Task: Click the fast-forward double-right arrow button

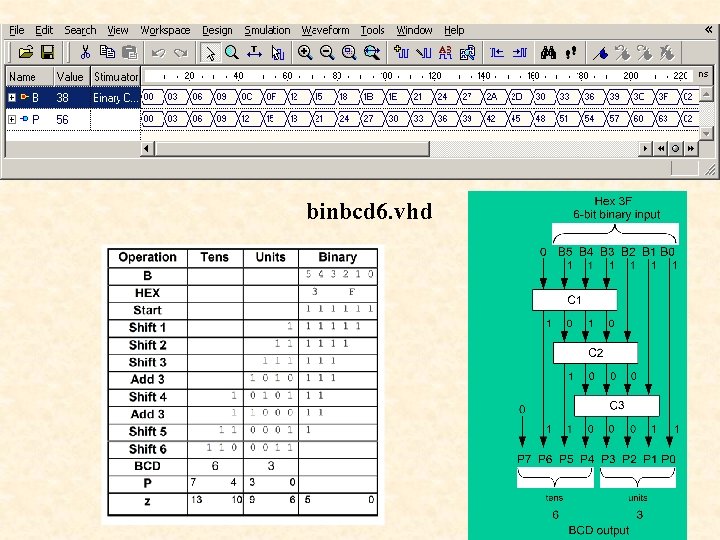Action: tap(691, 148)
